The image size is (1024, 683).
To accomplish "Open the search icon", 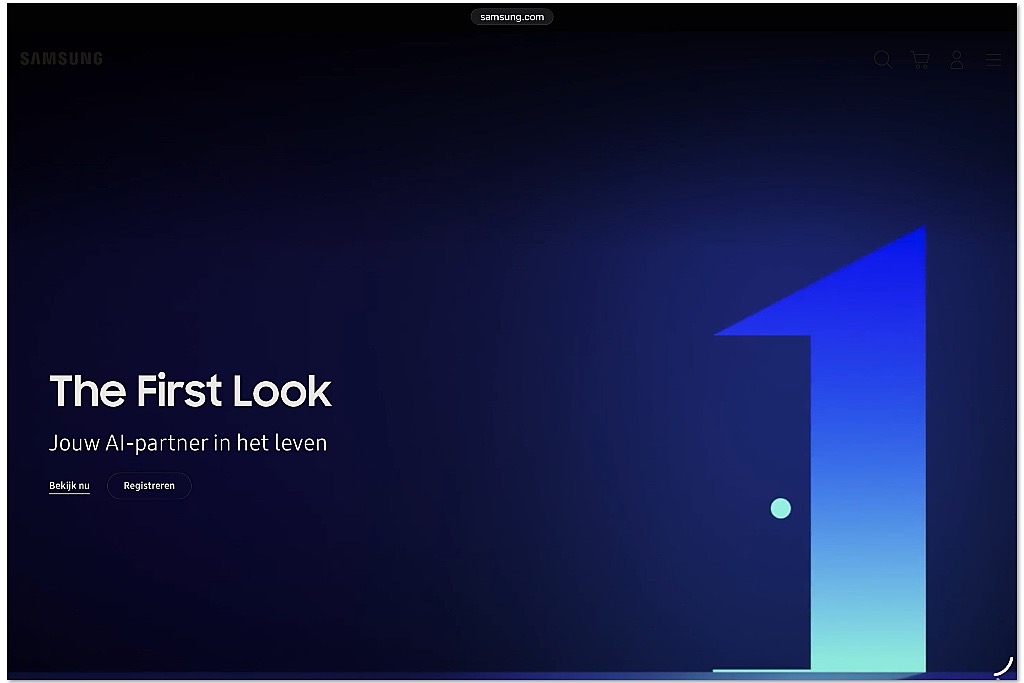I will coord(883,59).
